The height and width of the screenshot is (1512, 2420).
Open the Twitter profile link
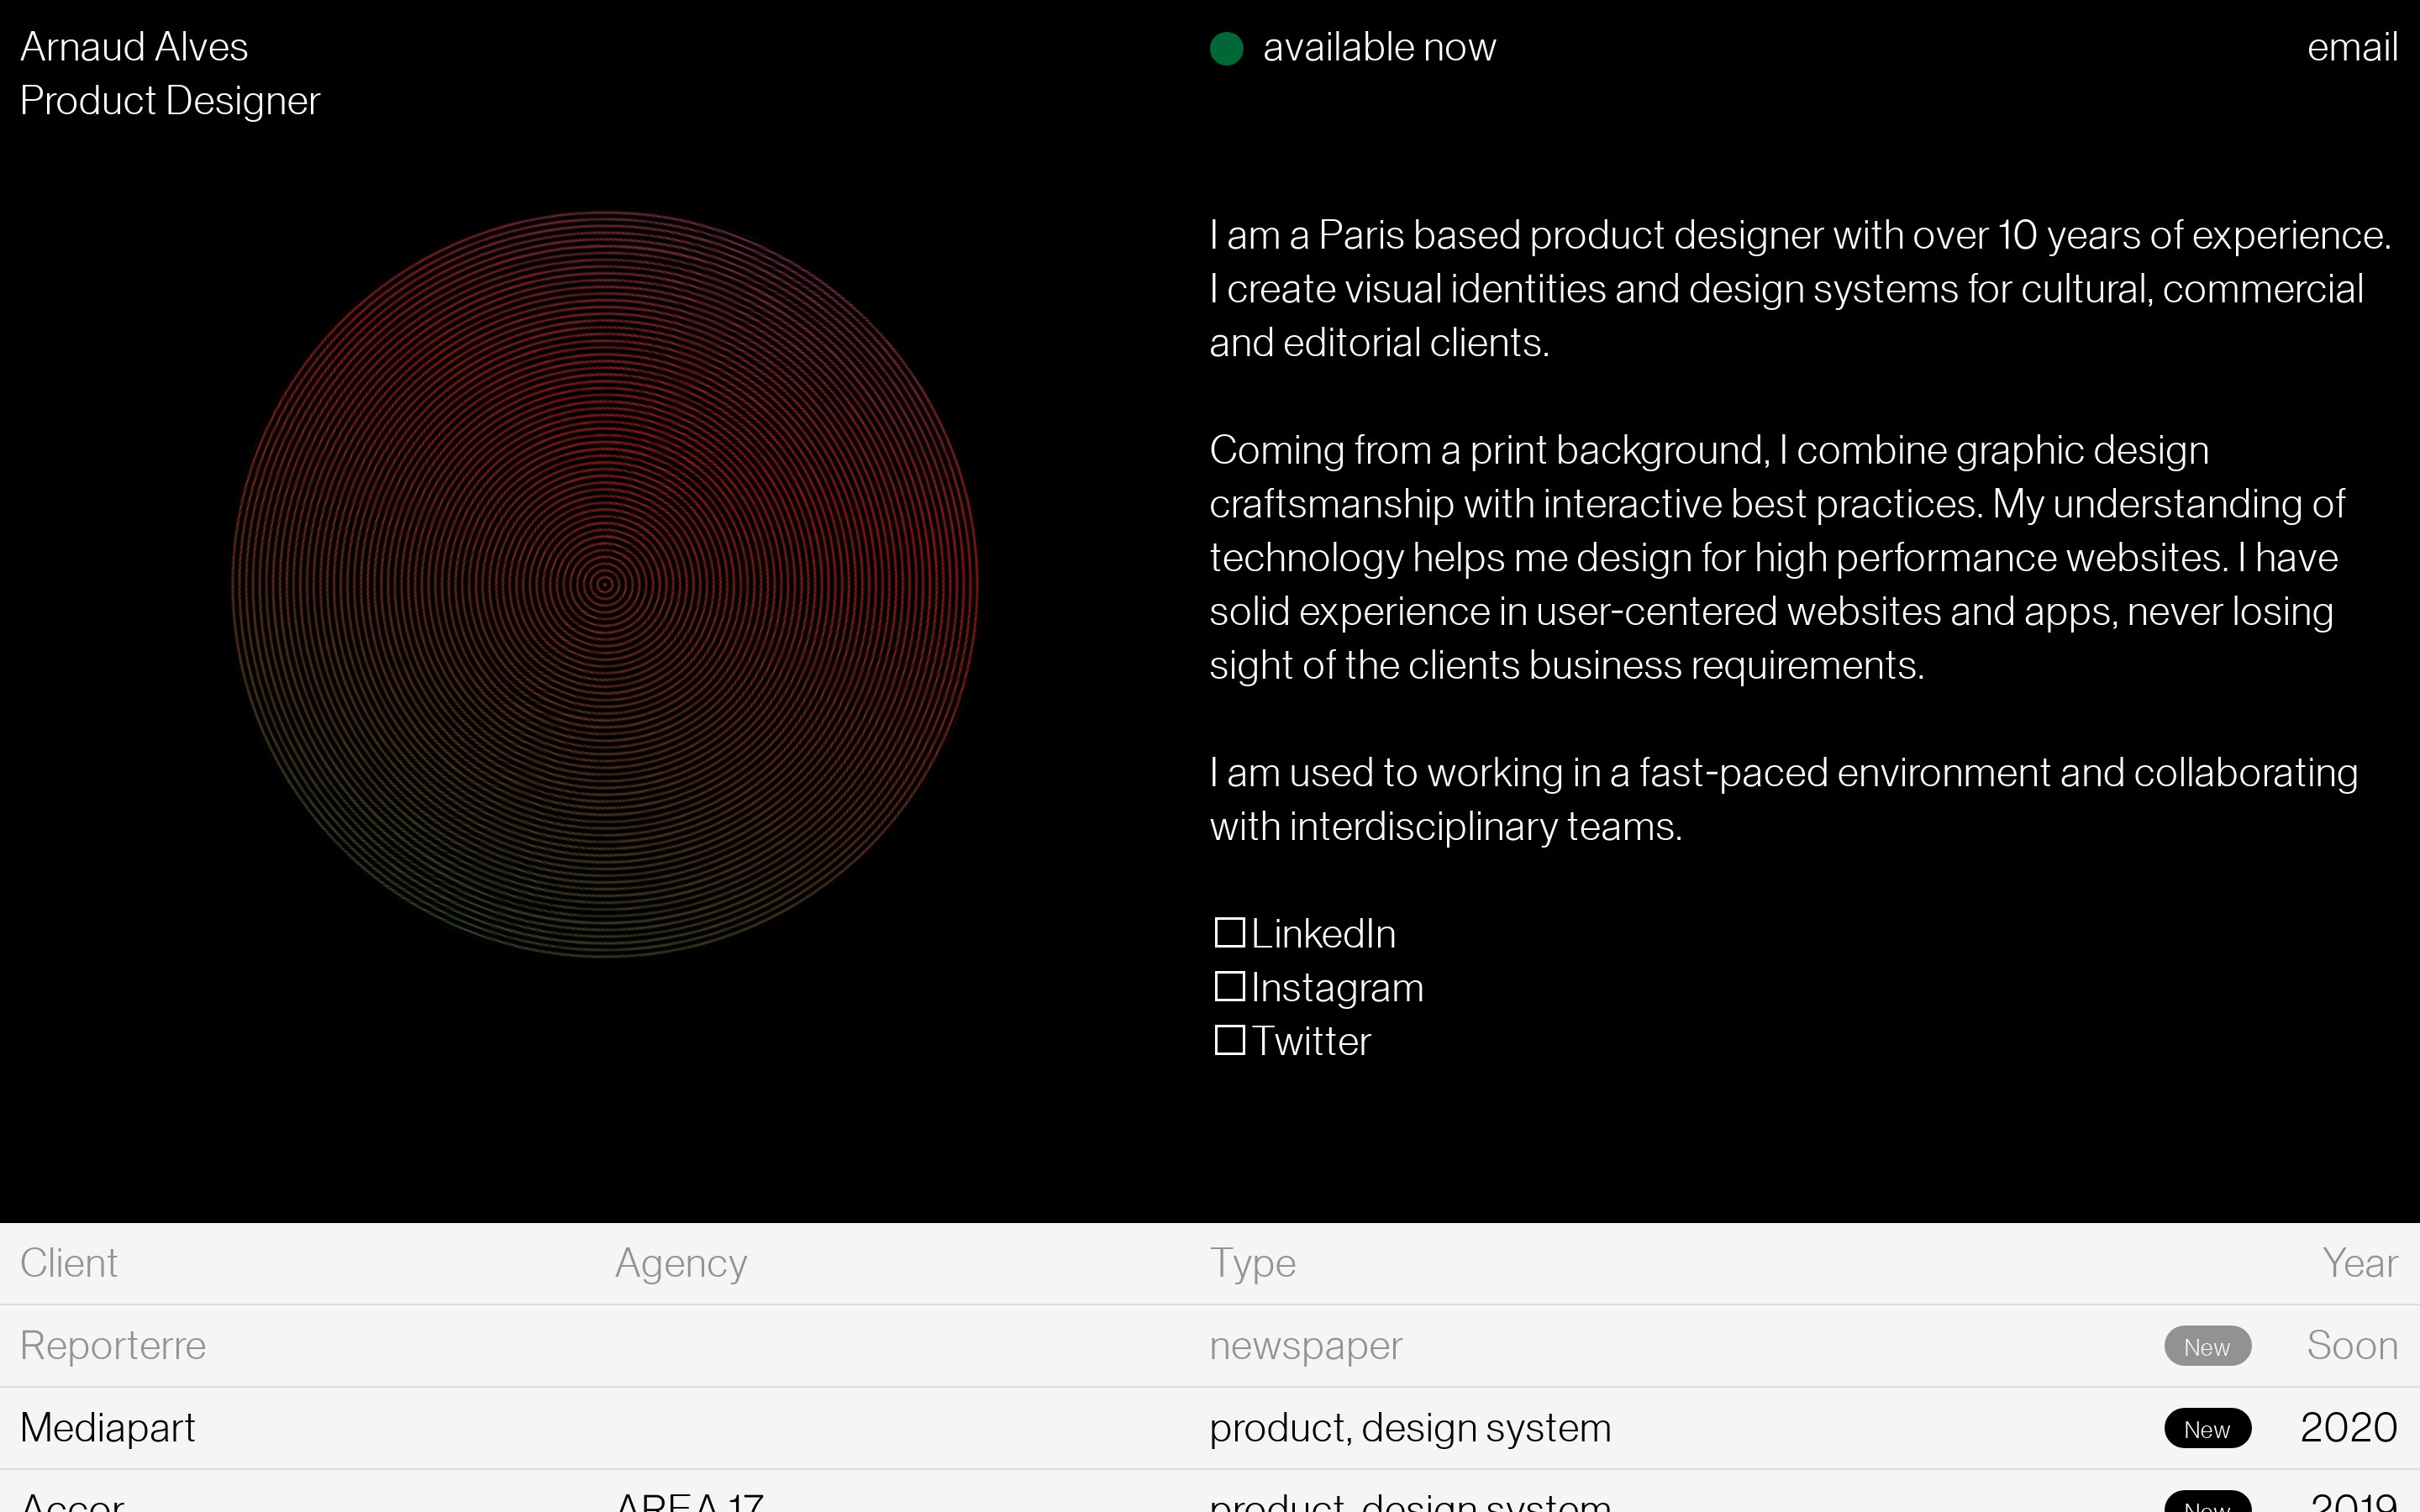pos(1310,1042)
